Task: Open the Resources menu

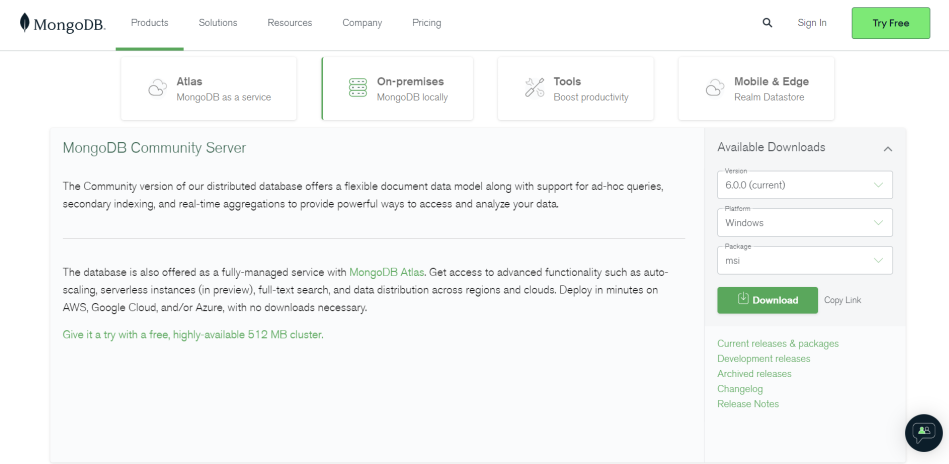Action: (x=290, y=23)
